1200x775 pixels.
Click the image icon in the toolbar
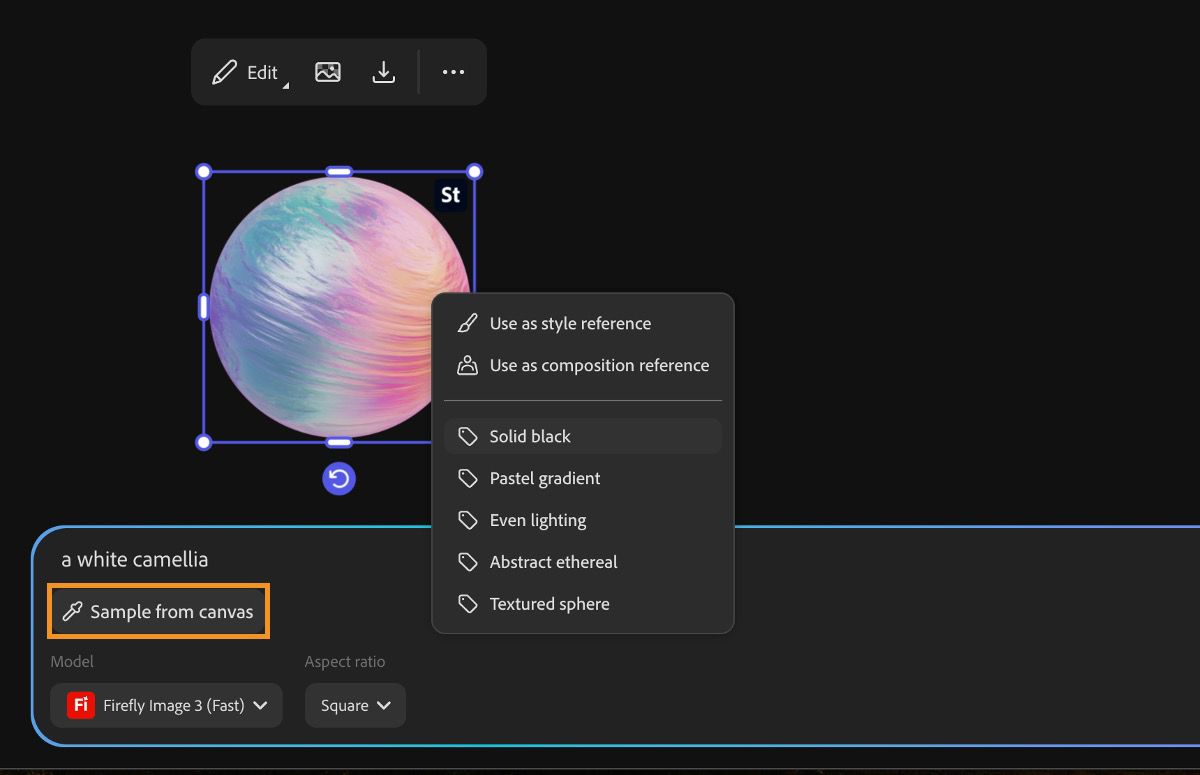point(328,72)
